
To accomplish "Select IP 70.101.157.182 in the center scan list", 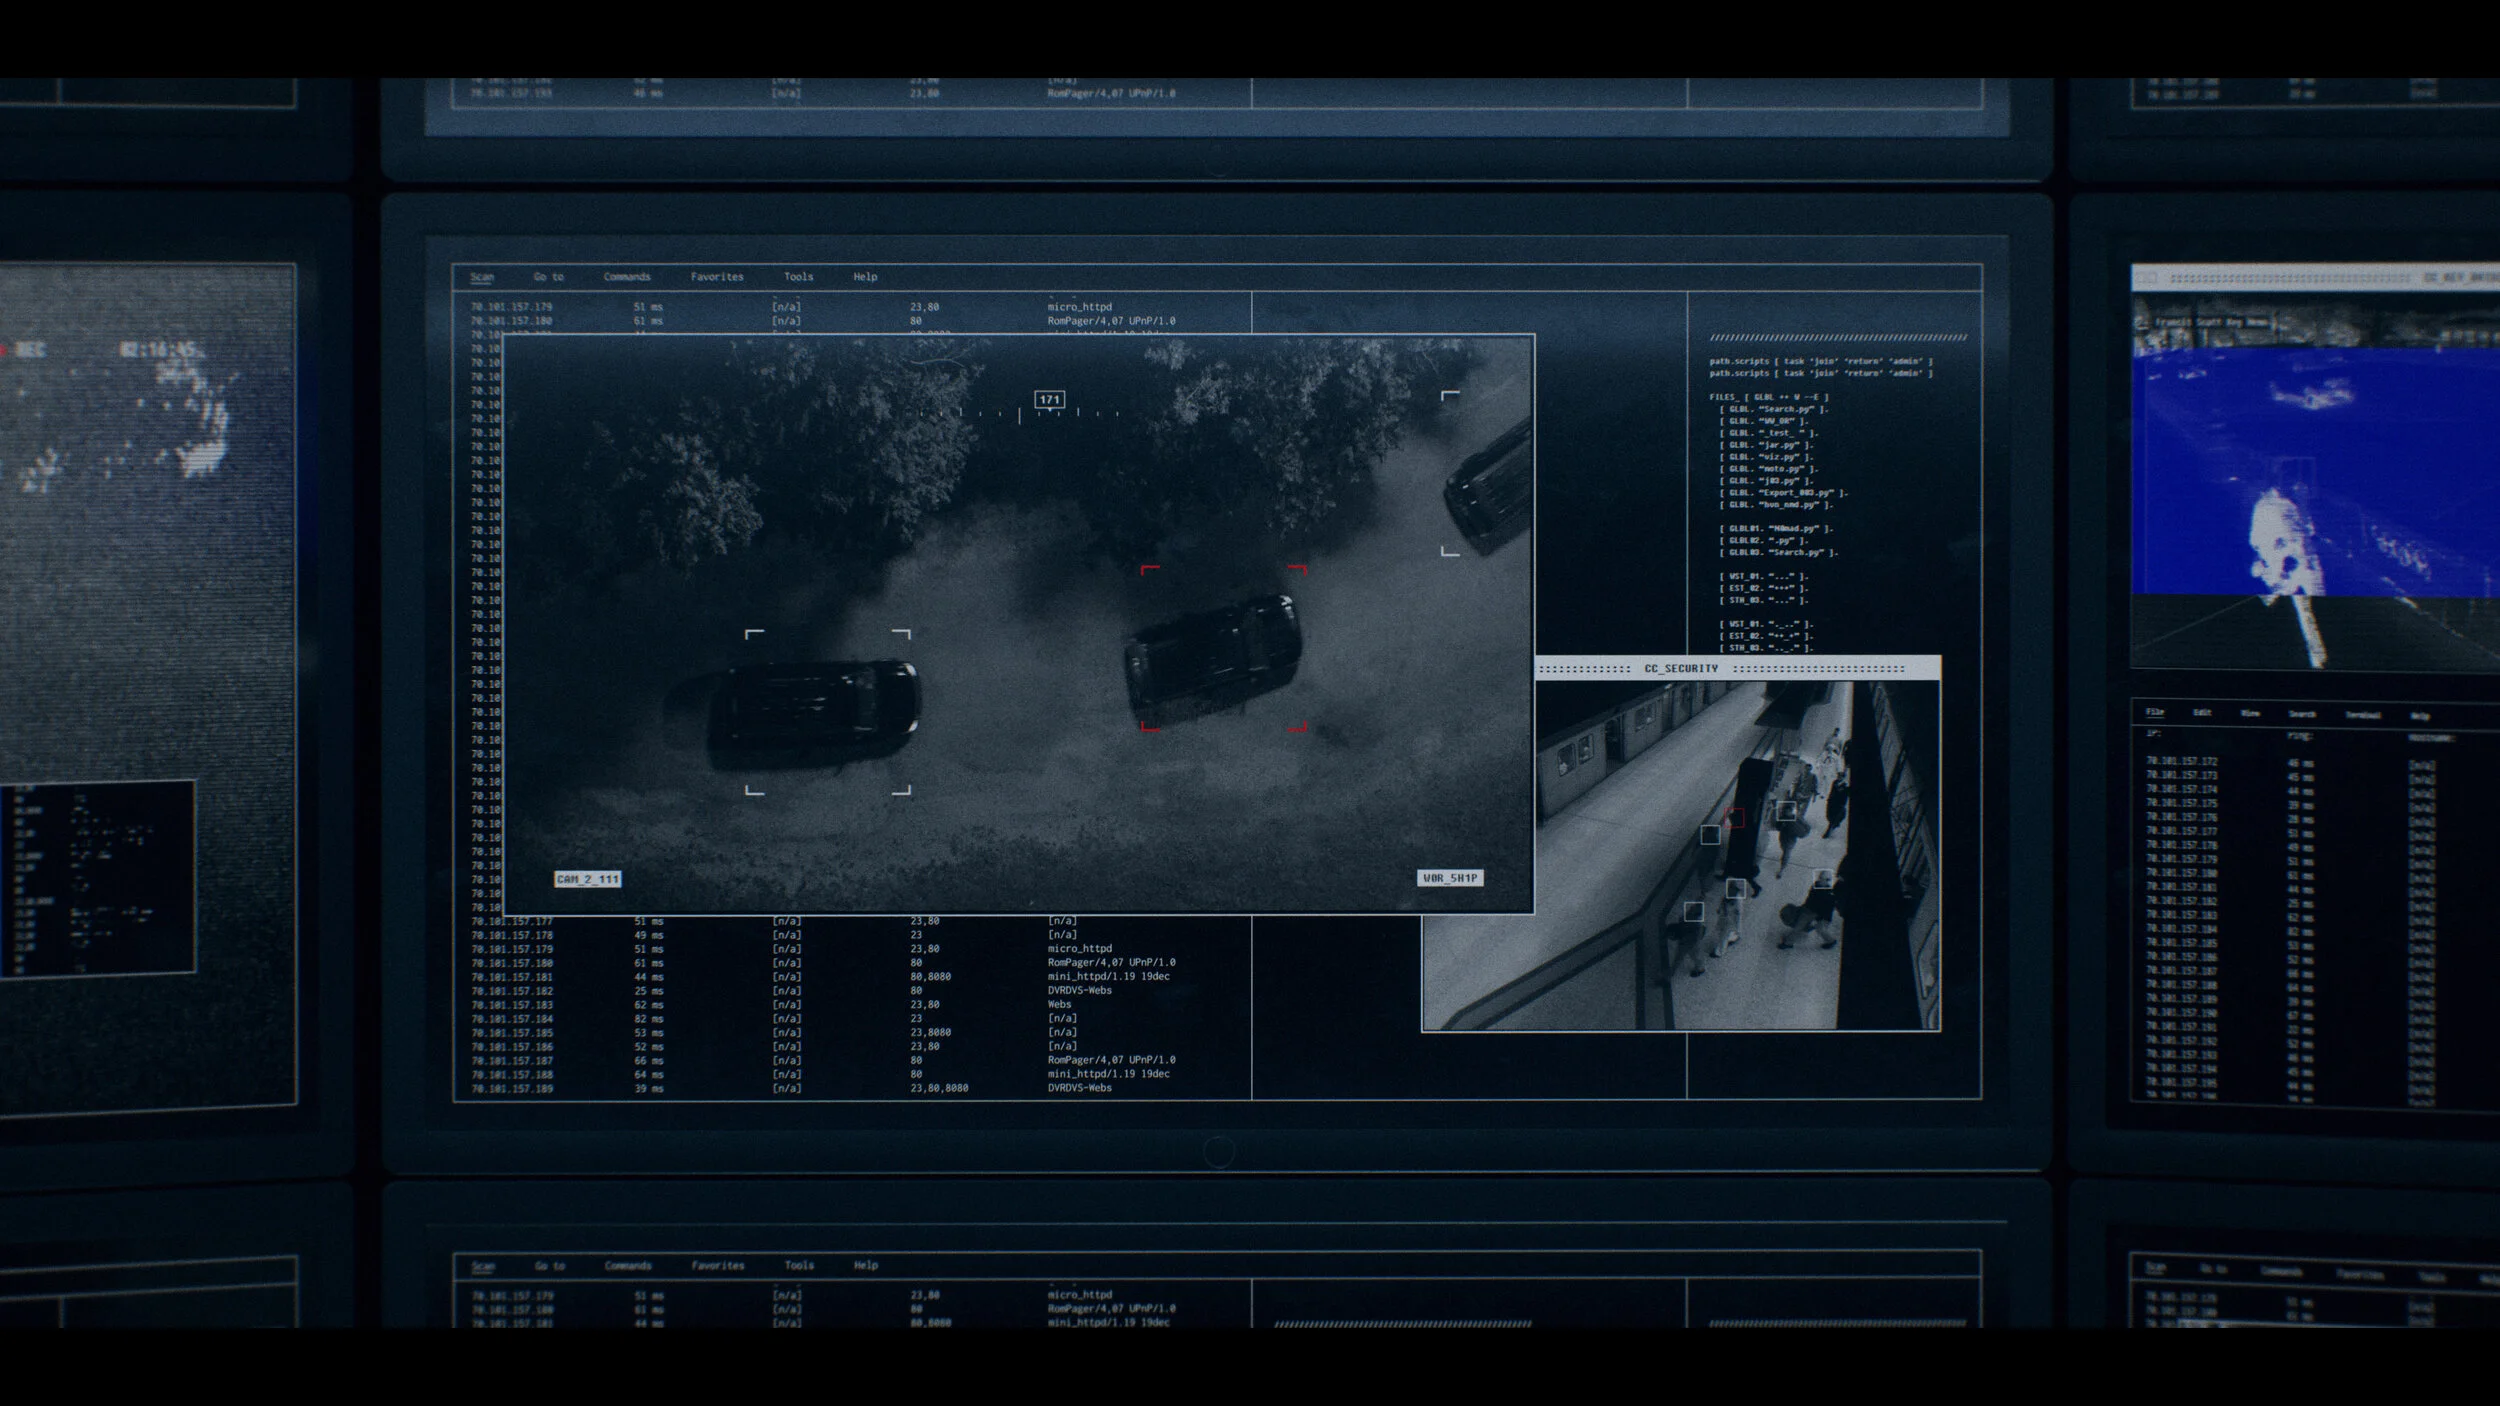I will tap(511, 991).
